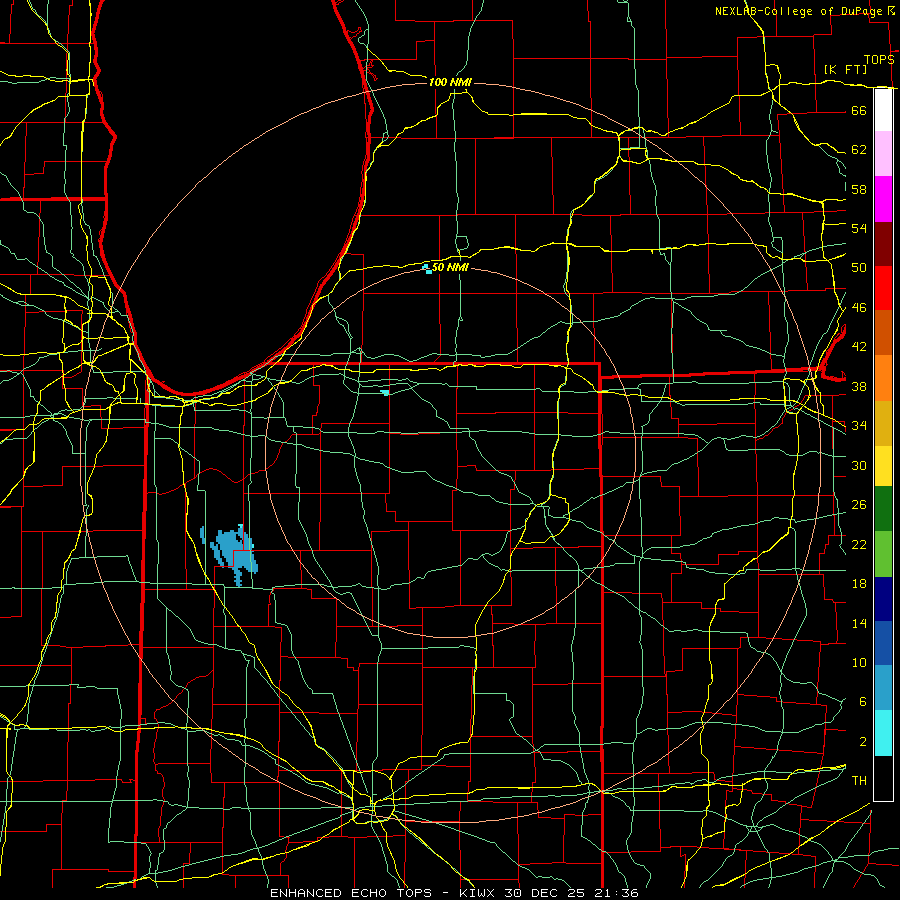
Task: Select the magenta legend color block
Action: click(883, 199)
